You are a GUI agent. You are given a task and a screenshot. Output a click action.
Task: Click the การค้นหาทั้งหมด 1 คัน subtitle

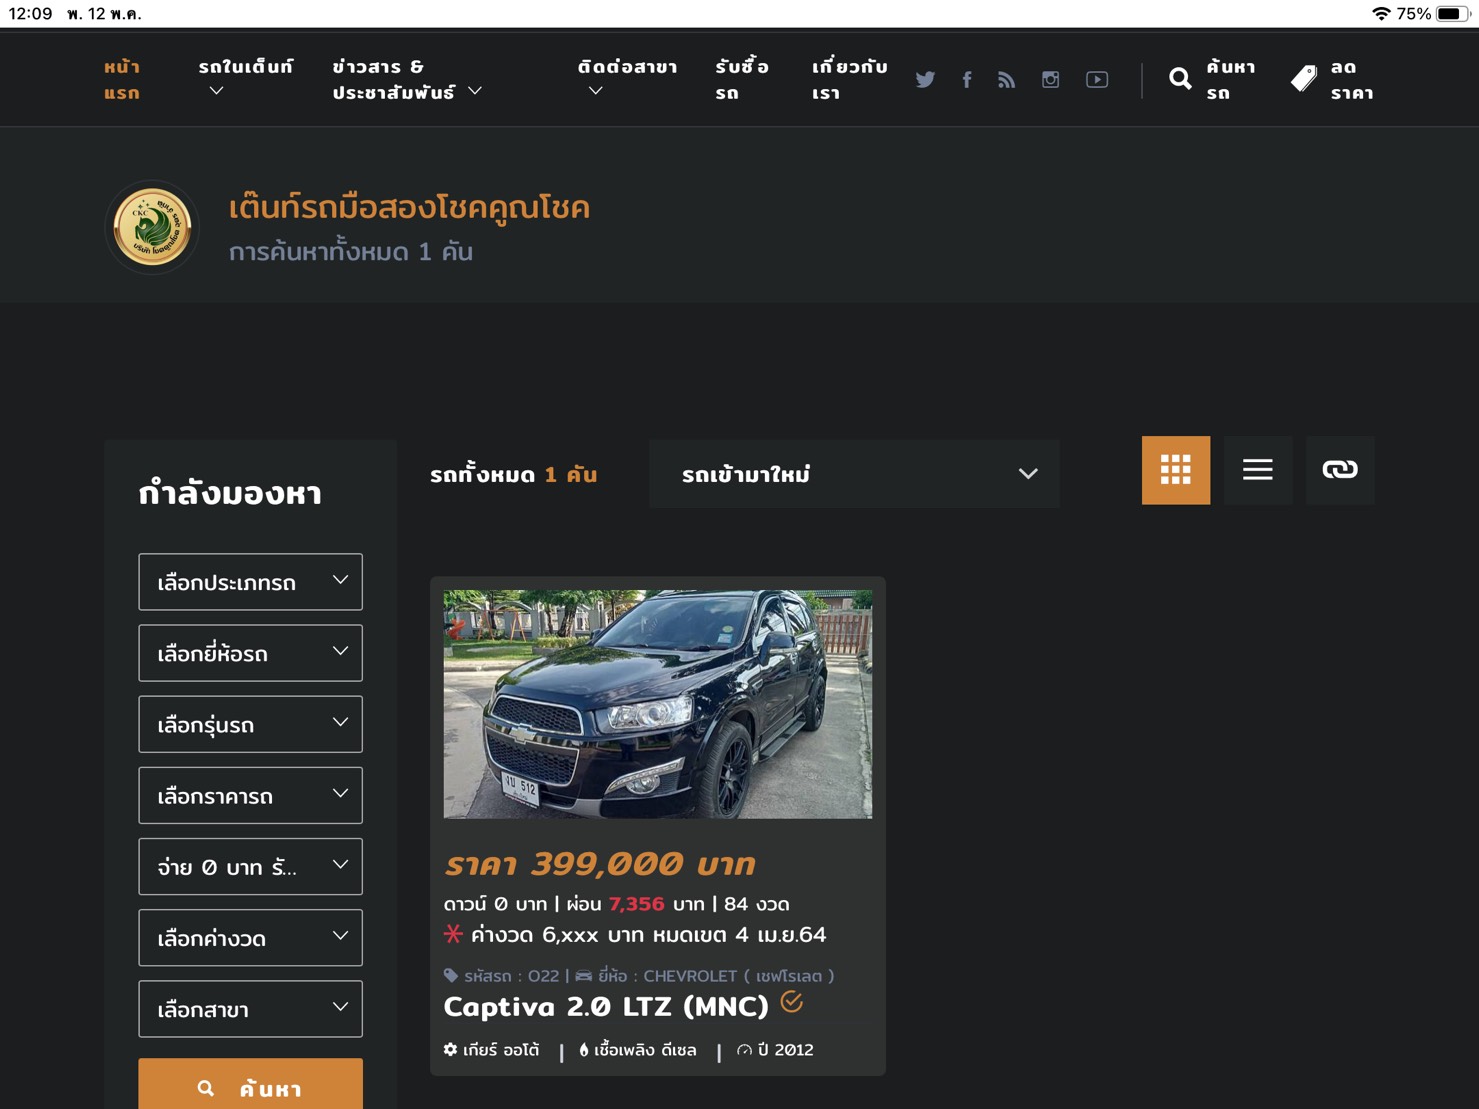coord(351,251)
